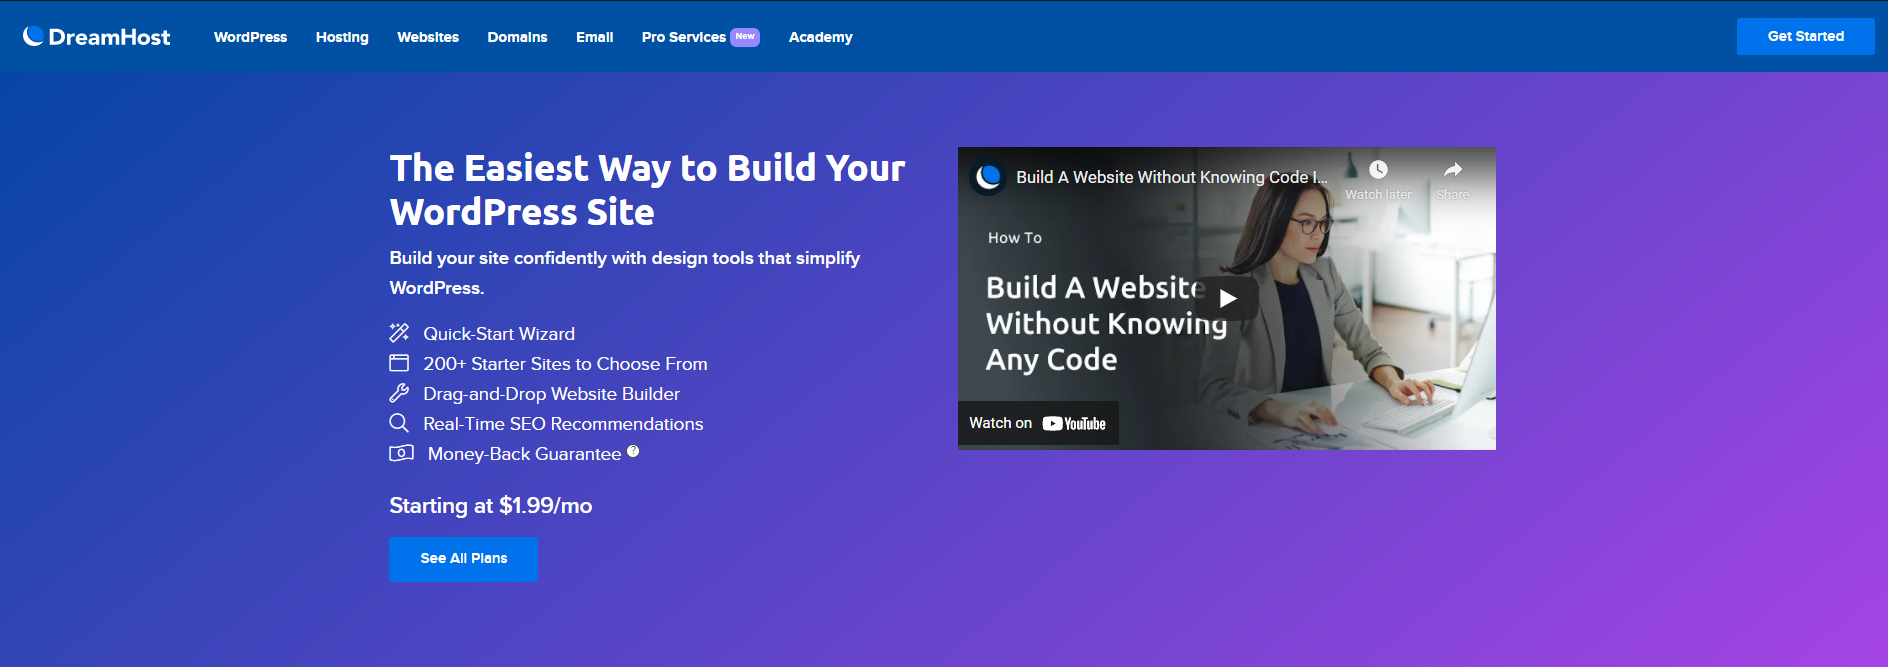Open the Domains menu
Screen dimensions: 1888x667
(517, 37)
